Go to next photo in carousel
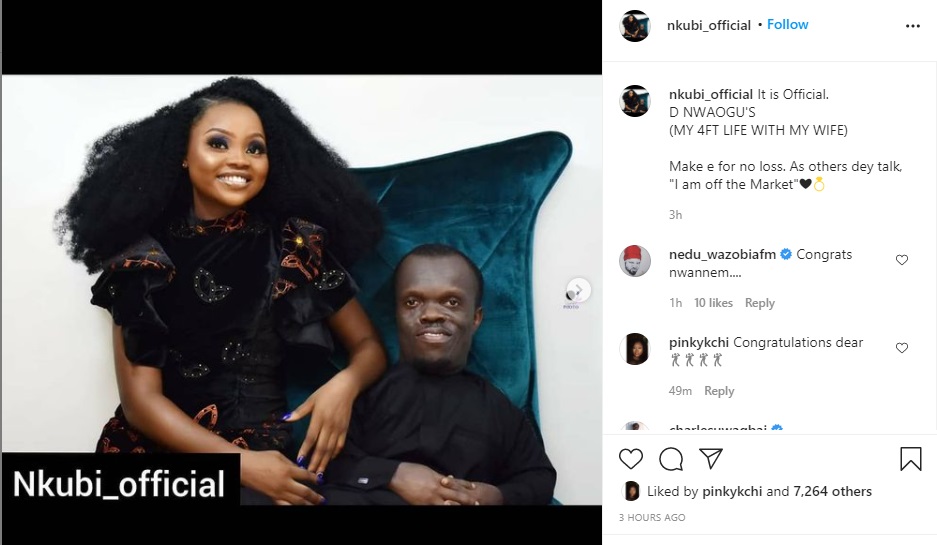The height and width of the screenshot is (545, 937). (x=578, y=290)
